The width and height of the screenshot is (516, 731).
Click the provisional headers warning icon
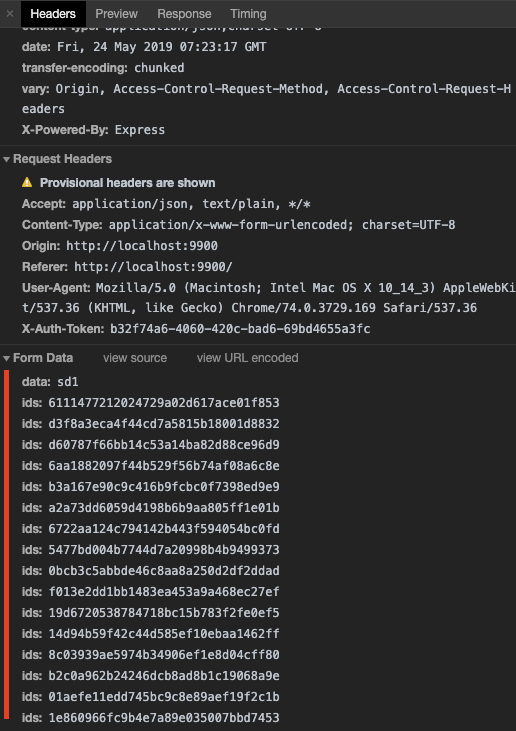[x=27, y=182]
